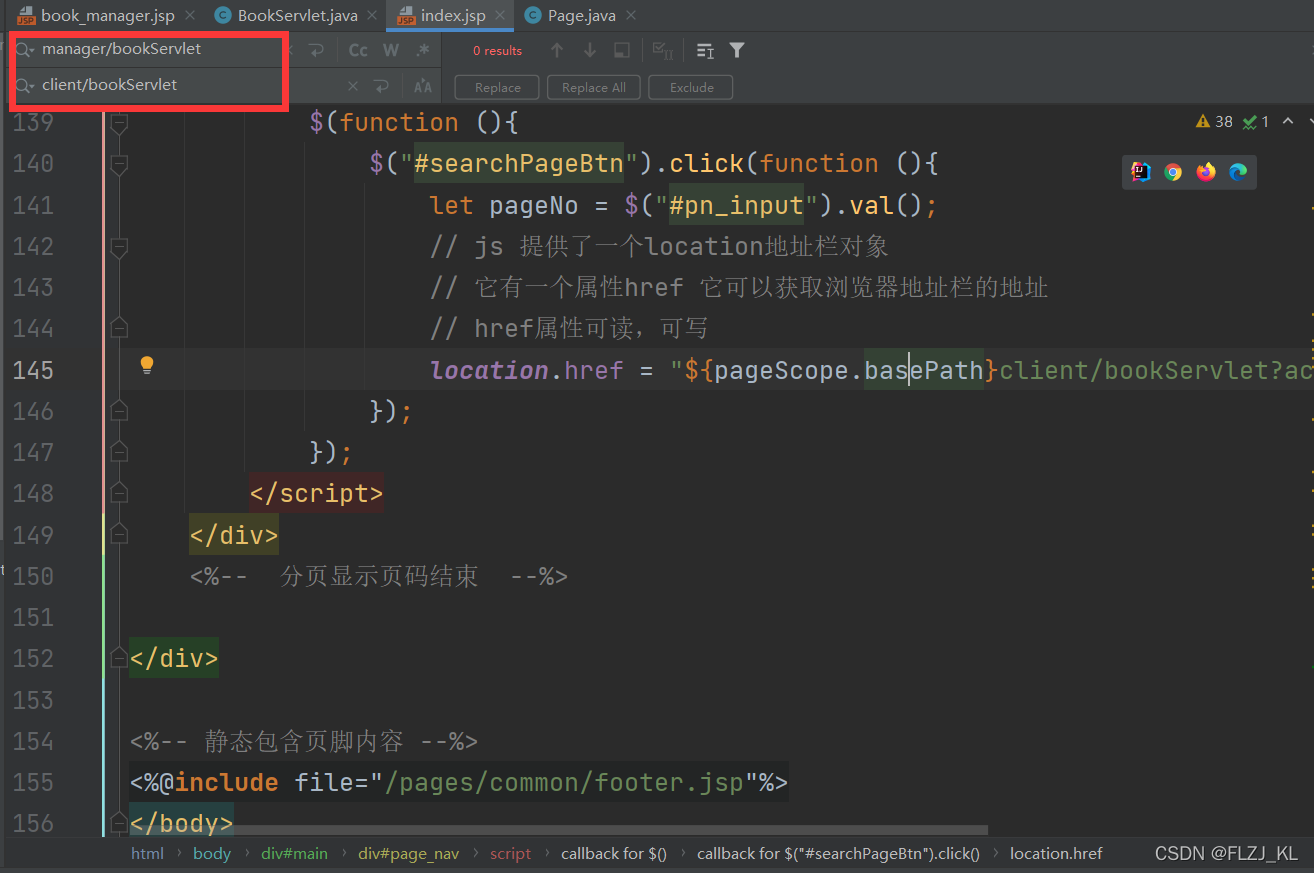Click the Exclude button

coord(692,87)
